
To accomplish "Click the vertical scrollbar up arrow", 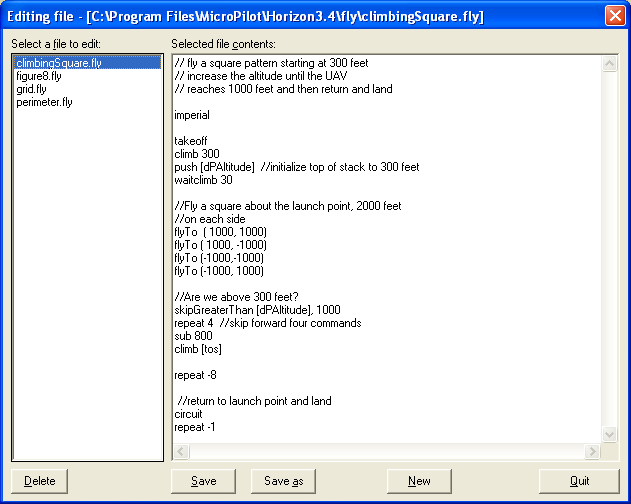I will click(x=609, y=64).
